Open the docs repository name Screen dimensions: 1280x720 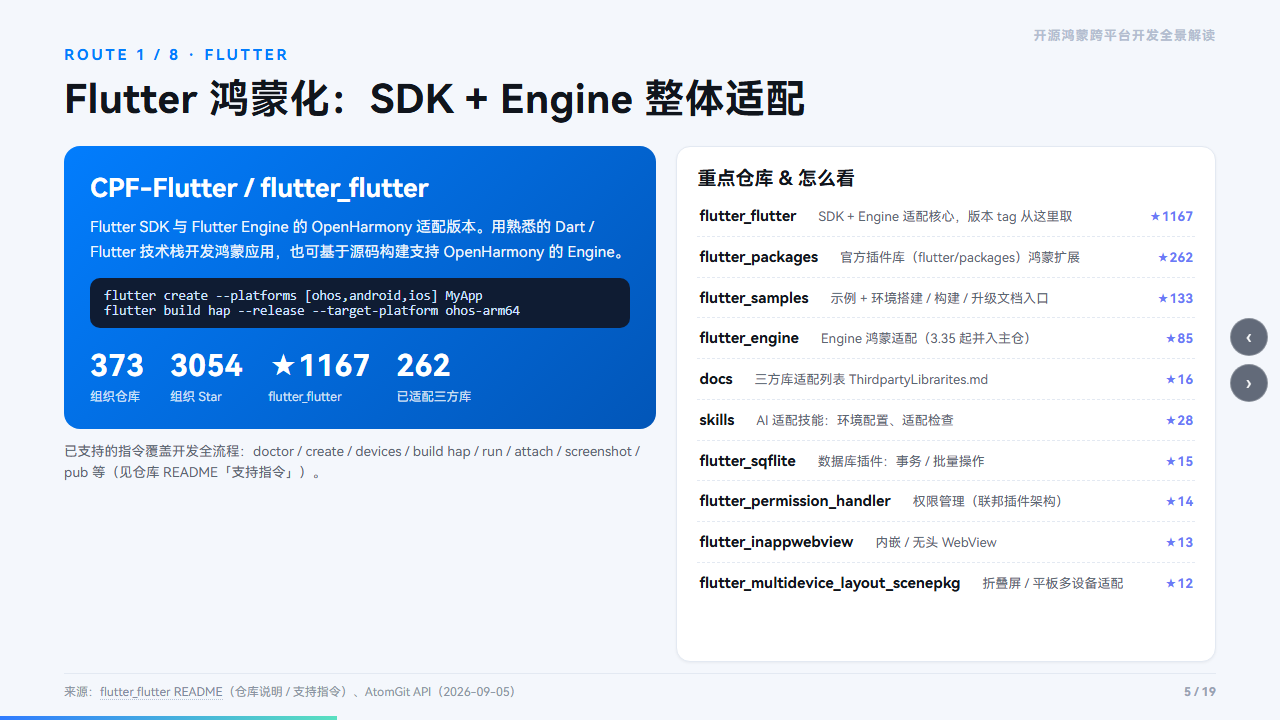716,379
